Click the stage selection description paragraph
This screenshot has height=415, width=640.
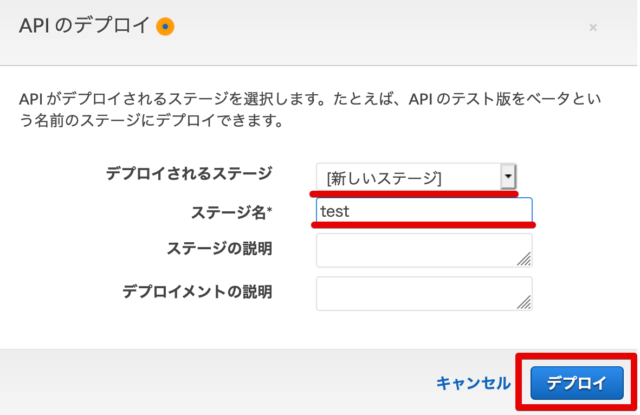point(310,110)
